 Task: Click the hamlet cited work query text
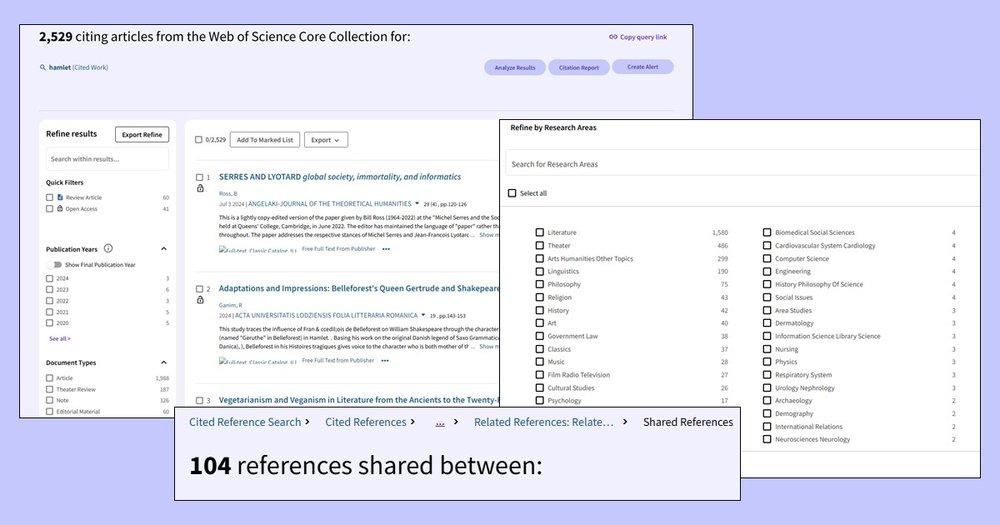tap(78, 68)
